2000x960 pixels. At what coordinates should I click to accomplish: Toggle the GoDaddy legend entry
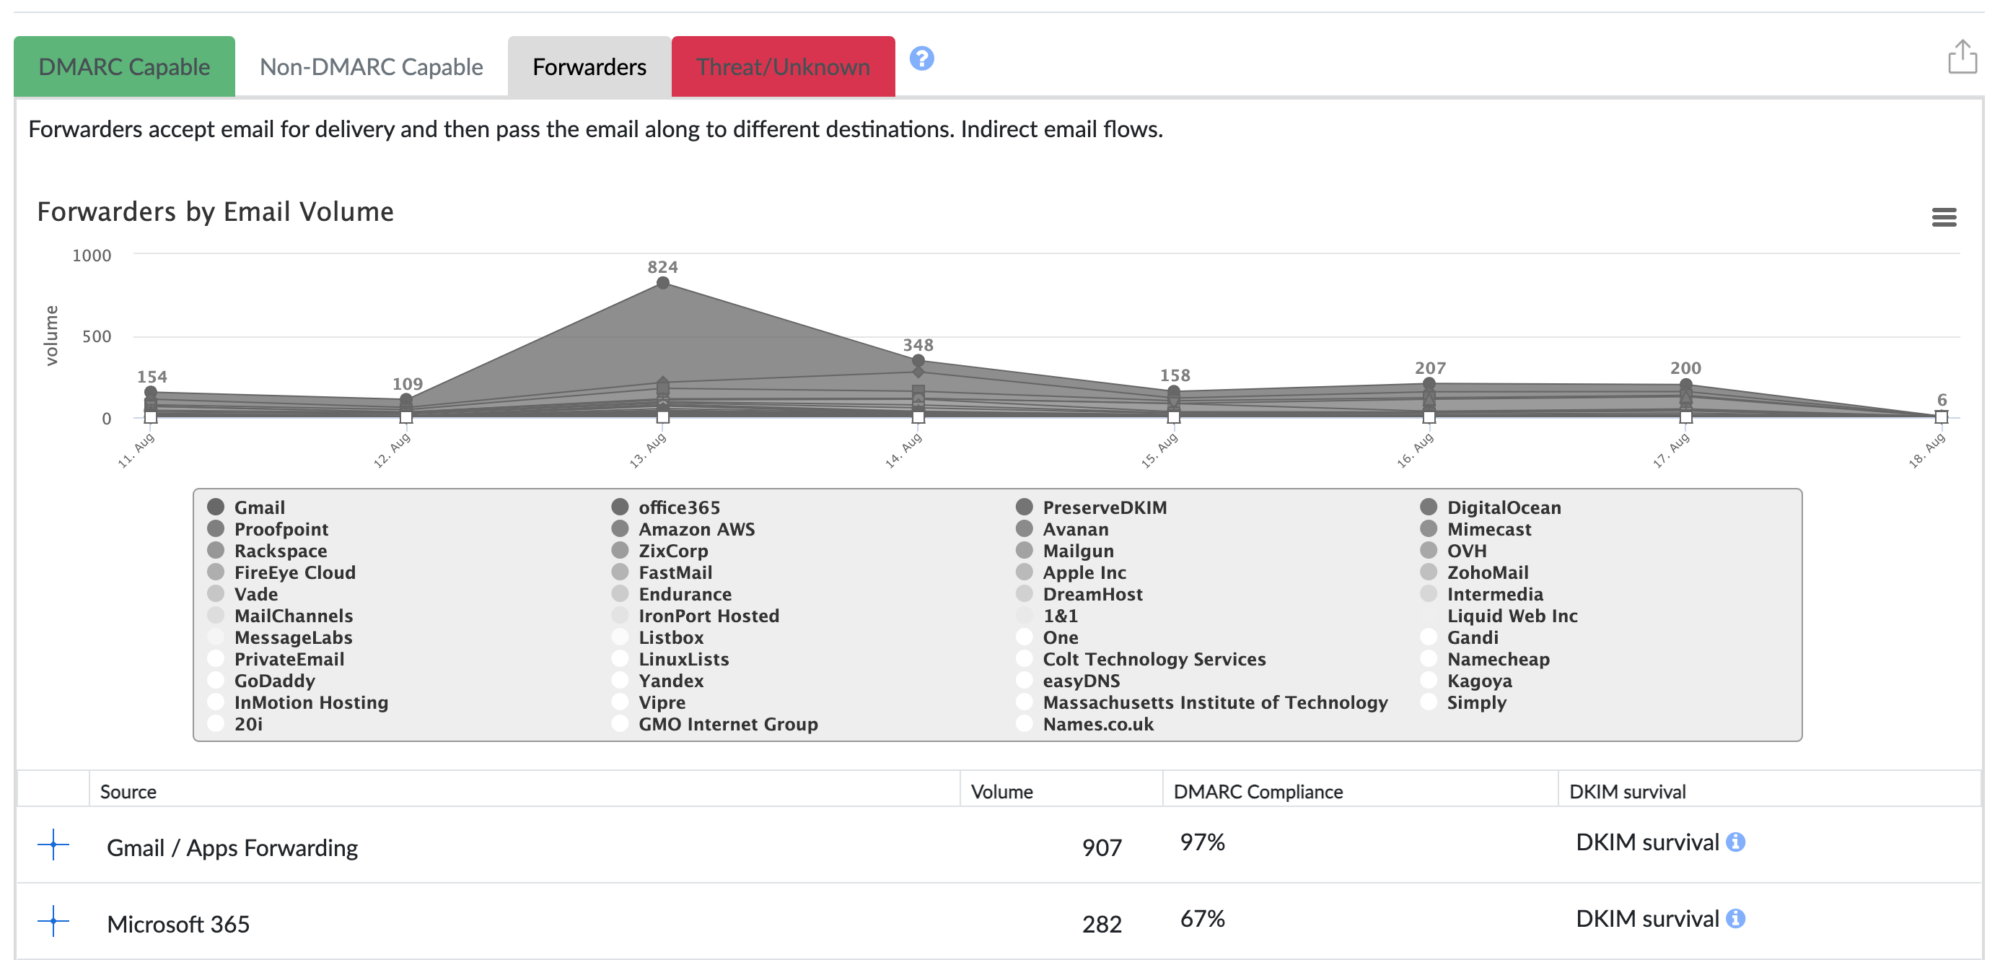(261, 681)
